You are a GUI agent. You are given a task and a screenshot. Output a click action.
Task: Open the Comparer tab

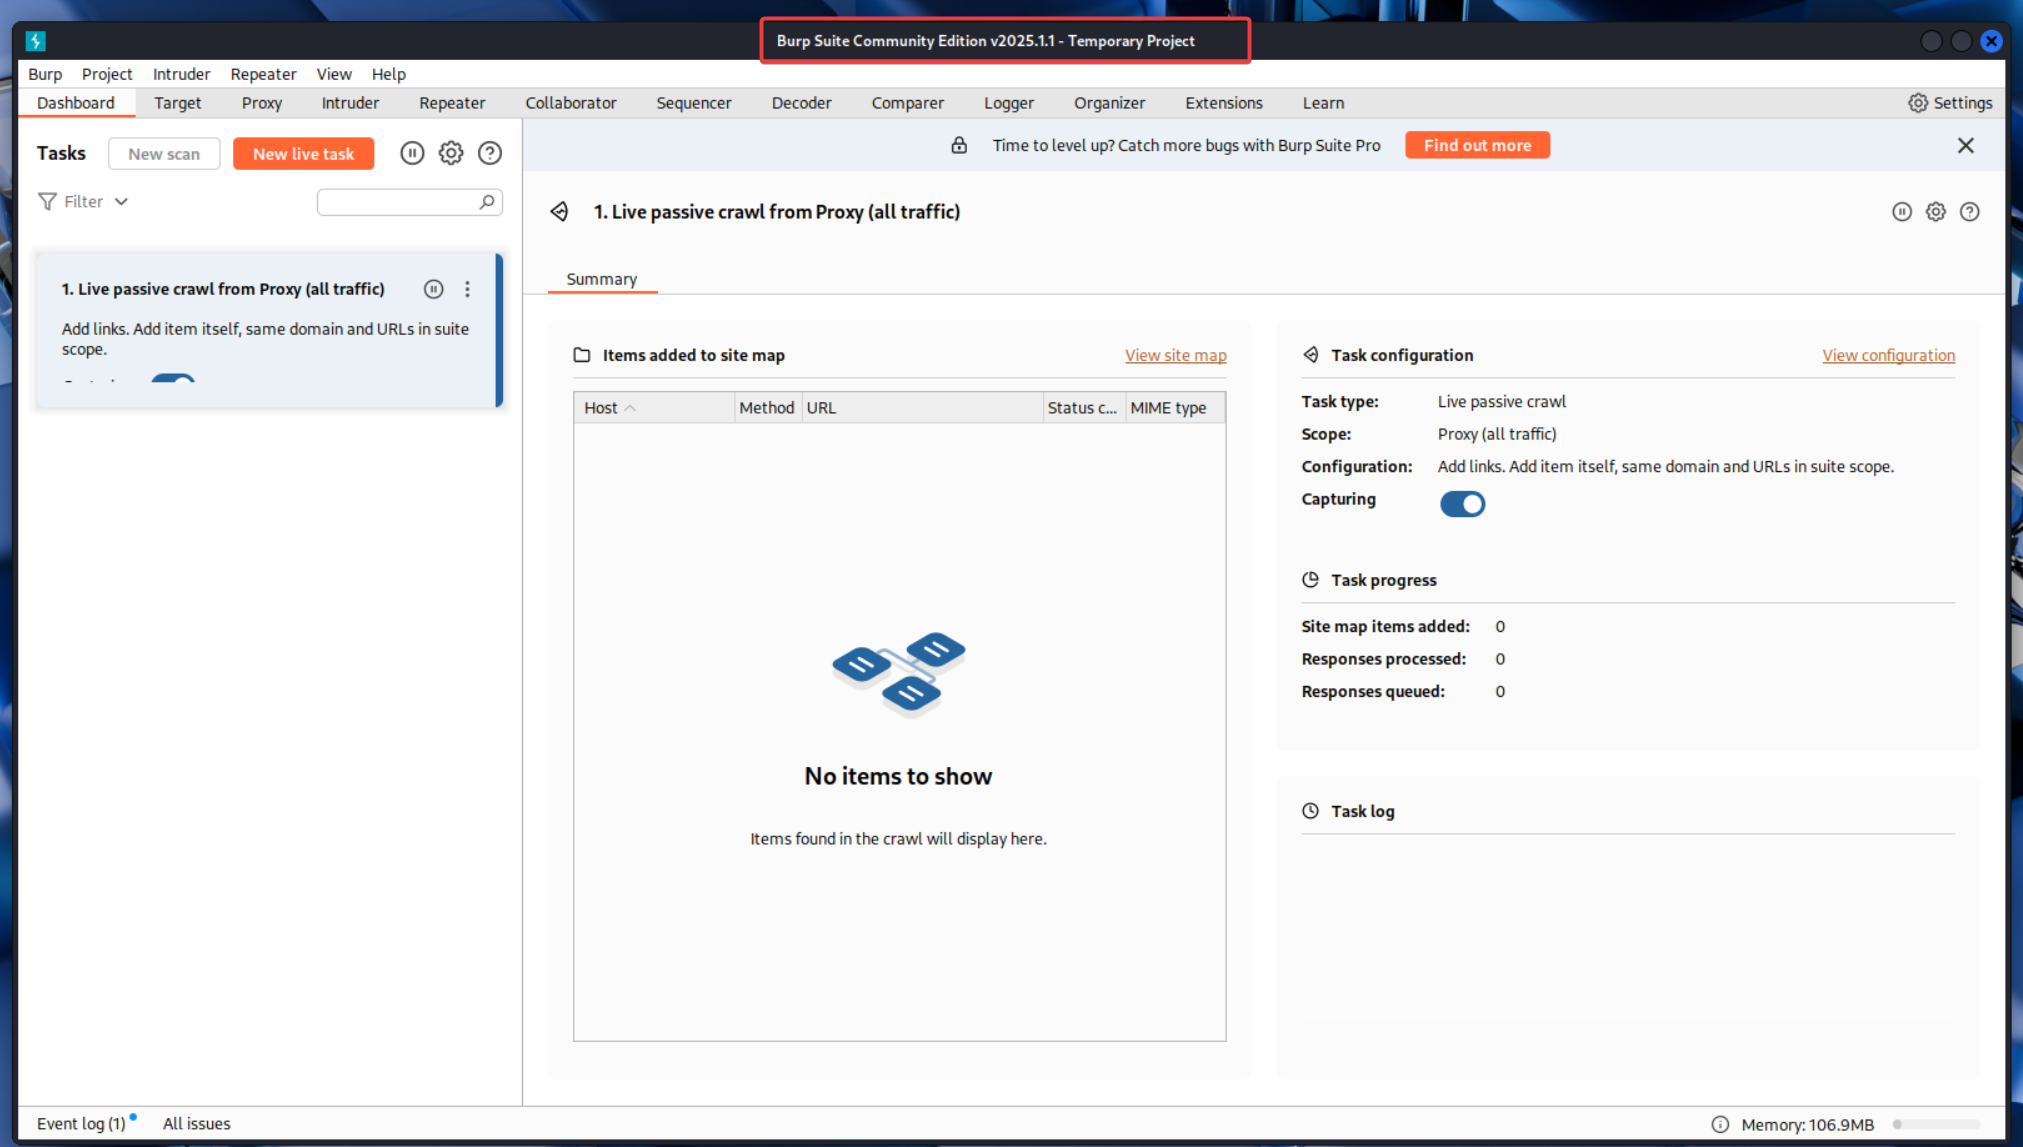pos(907,103)
